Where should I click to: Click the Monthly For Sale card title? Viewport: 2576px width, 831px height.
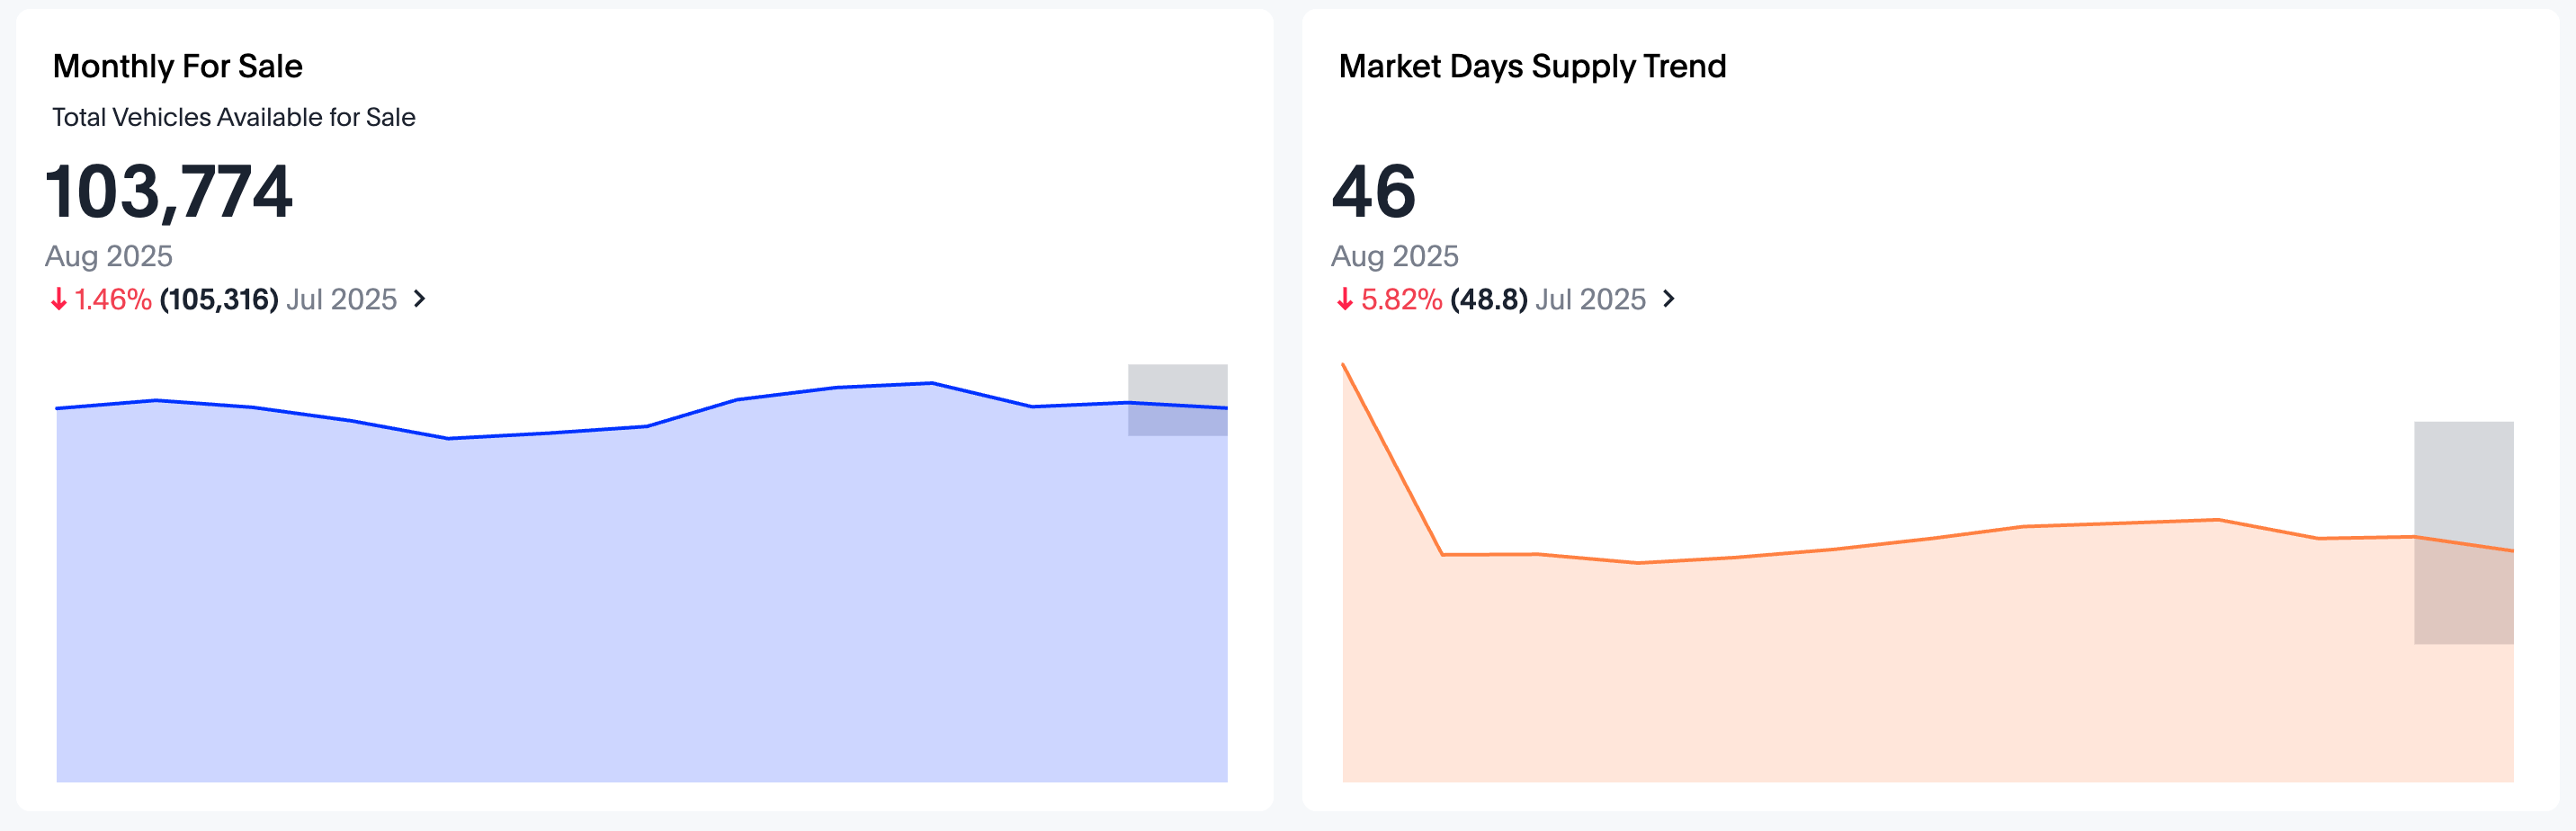point(177,66)
